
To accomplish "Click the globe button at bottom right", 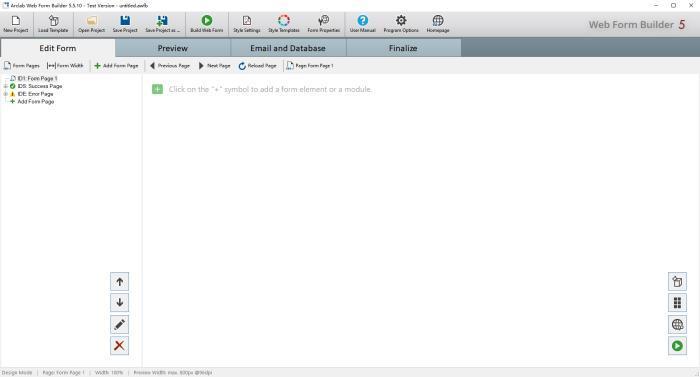I will click(677, 324).
